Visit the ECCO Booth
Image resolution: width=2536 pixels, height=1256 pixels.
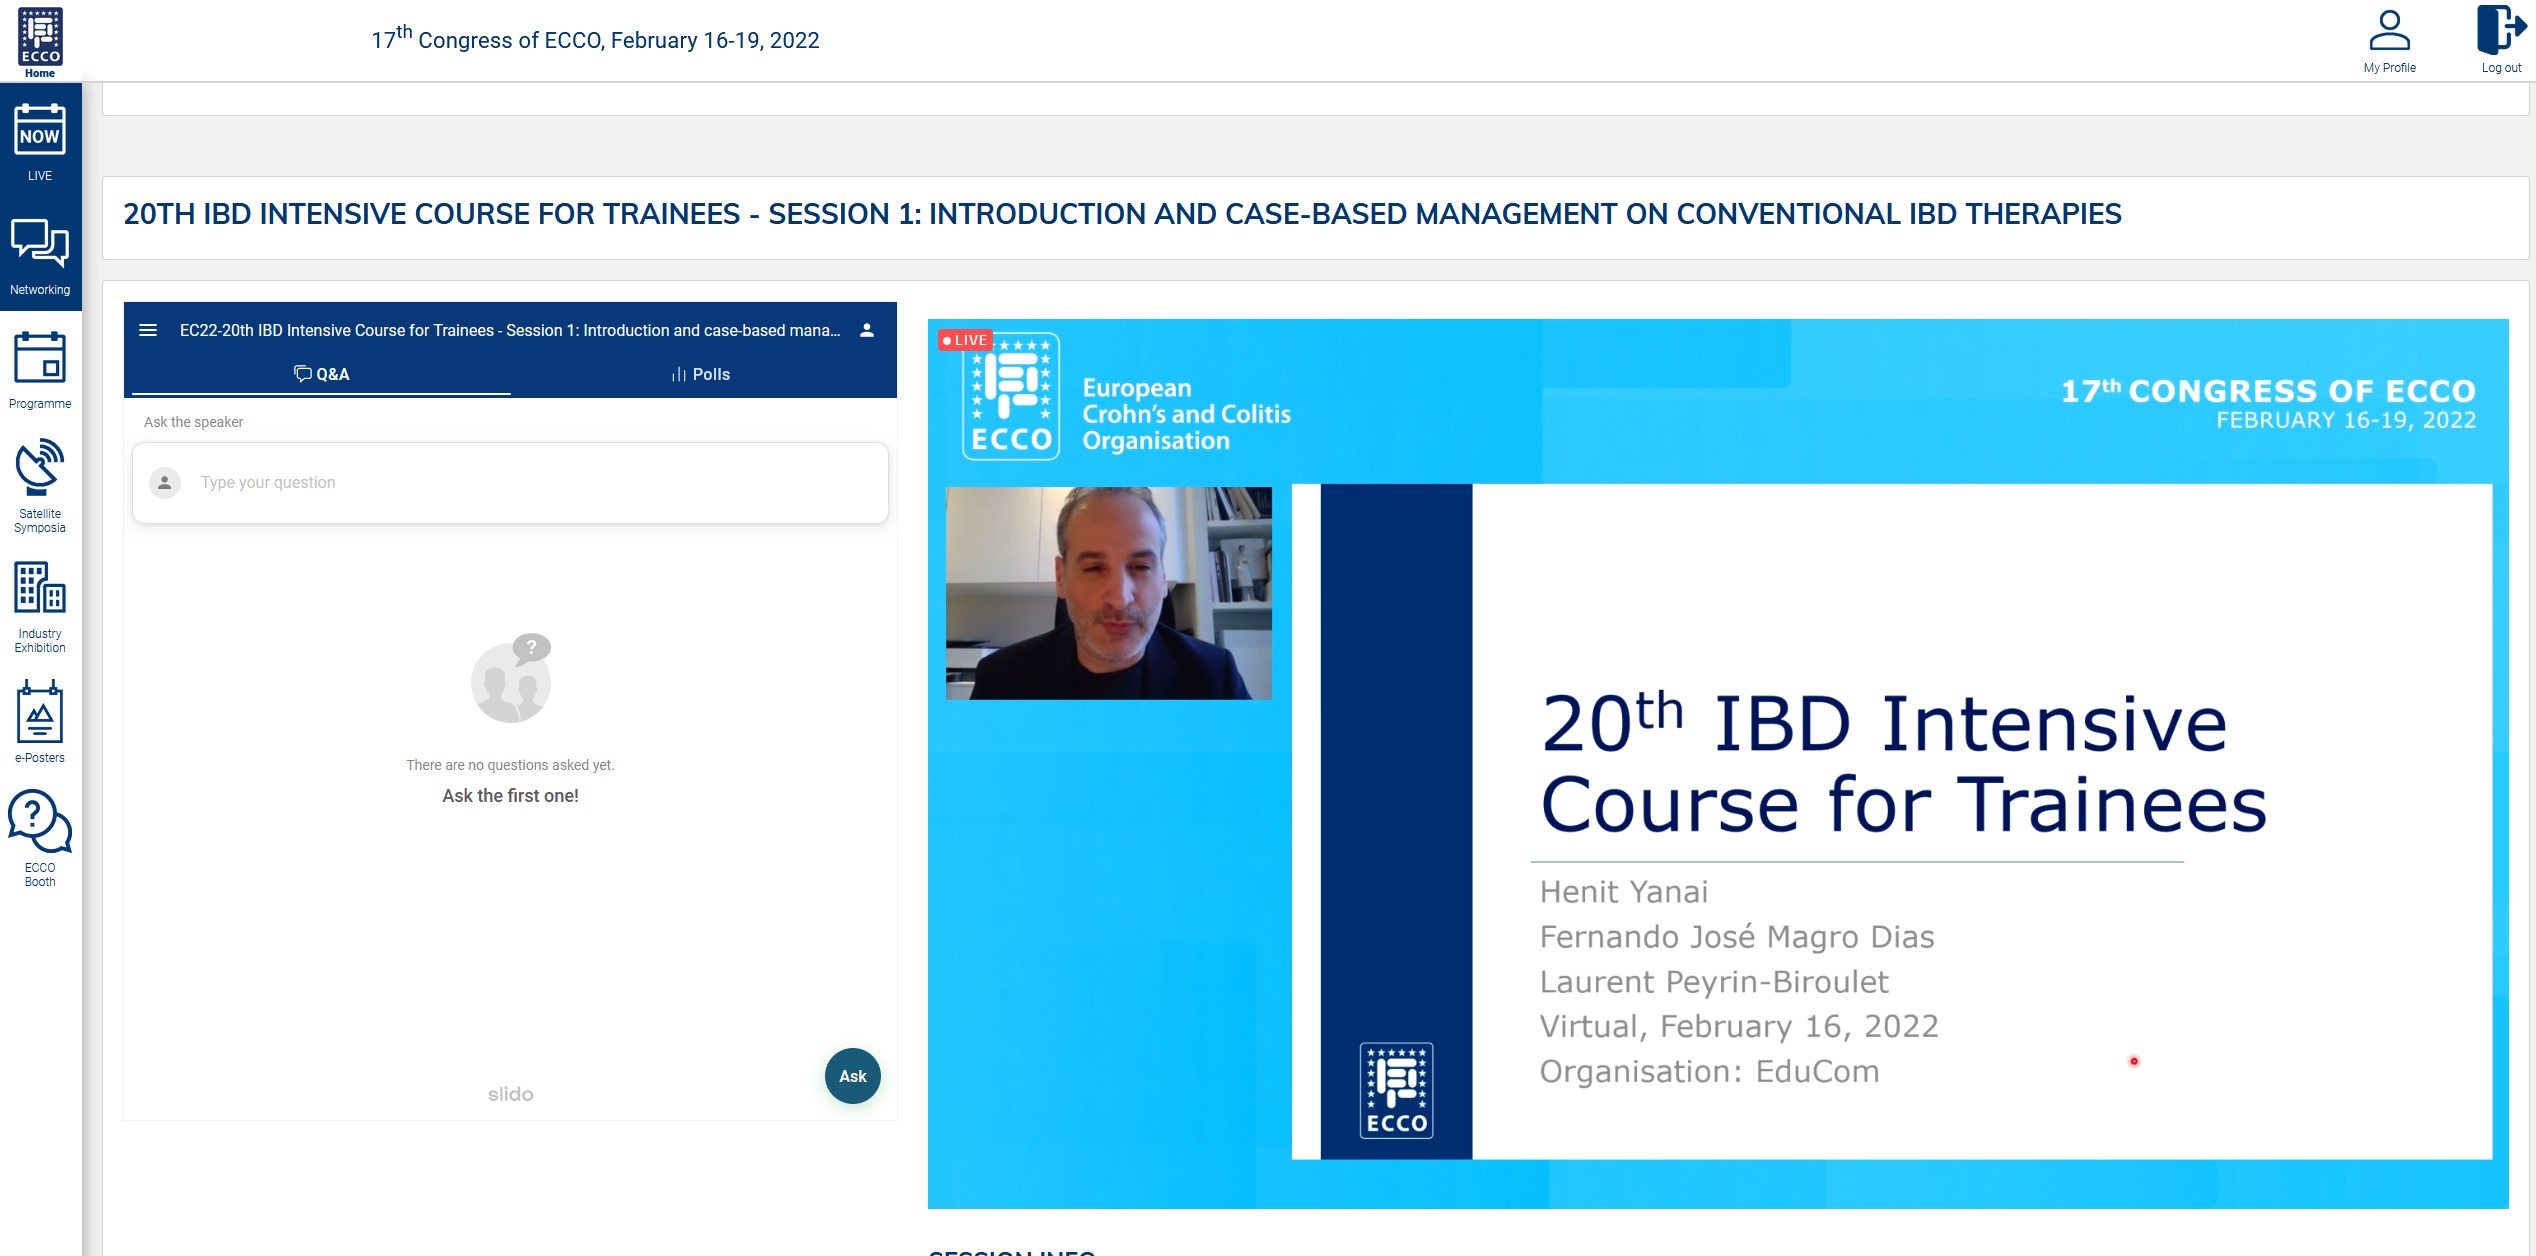click(40, 838)
